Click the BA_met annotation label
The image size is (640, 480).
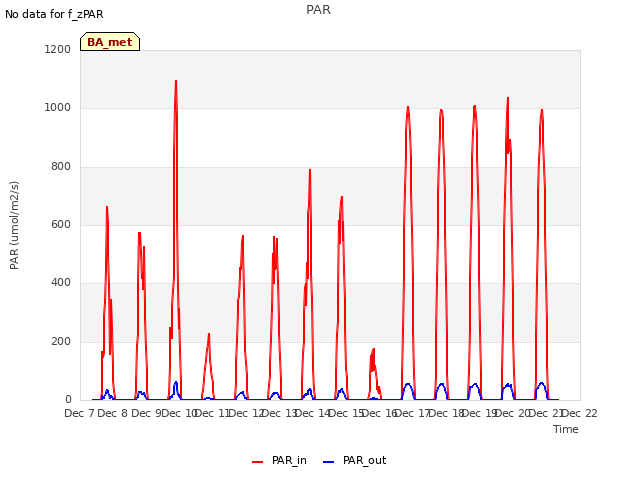[x=110, y=42]
